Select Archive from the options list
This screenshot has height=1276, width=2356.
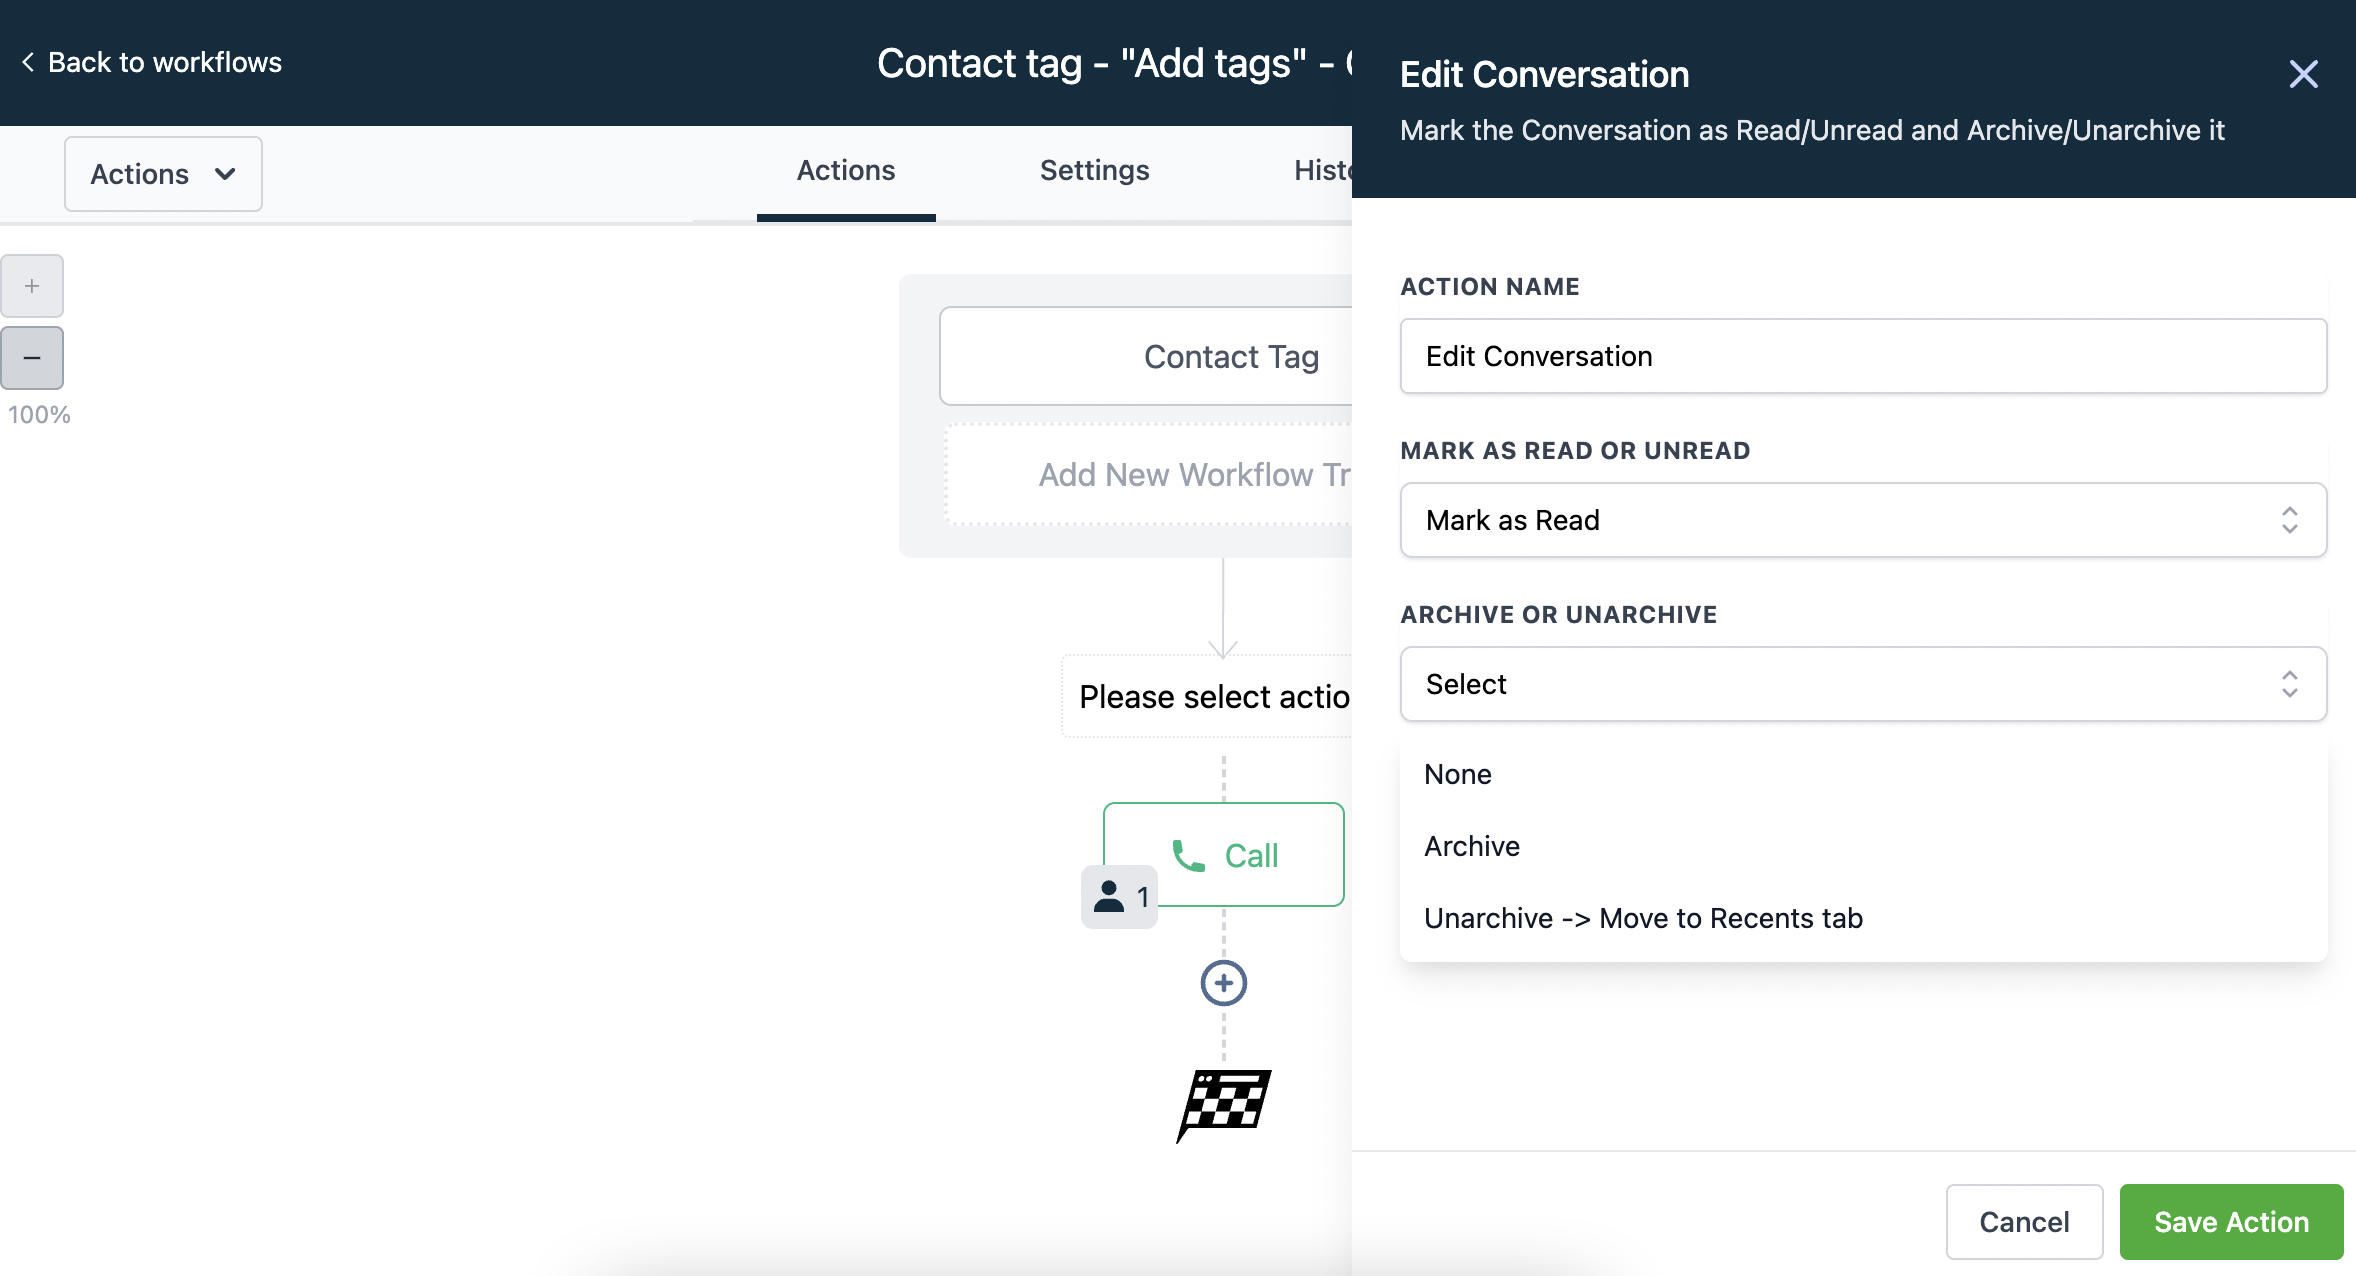1471,845
